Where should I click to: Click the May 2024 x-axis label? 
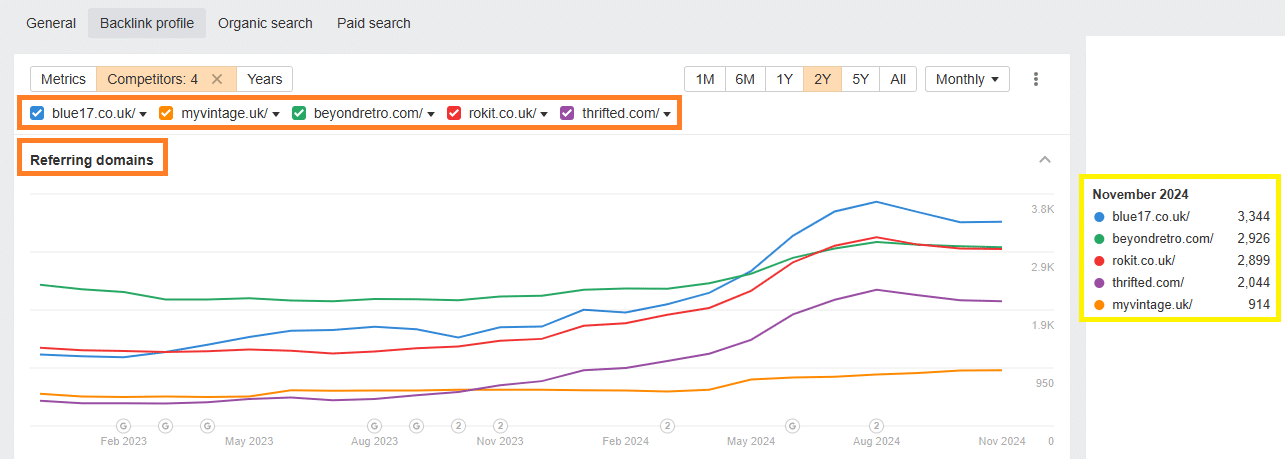click(751, 441)
